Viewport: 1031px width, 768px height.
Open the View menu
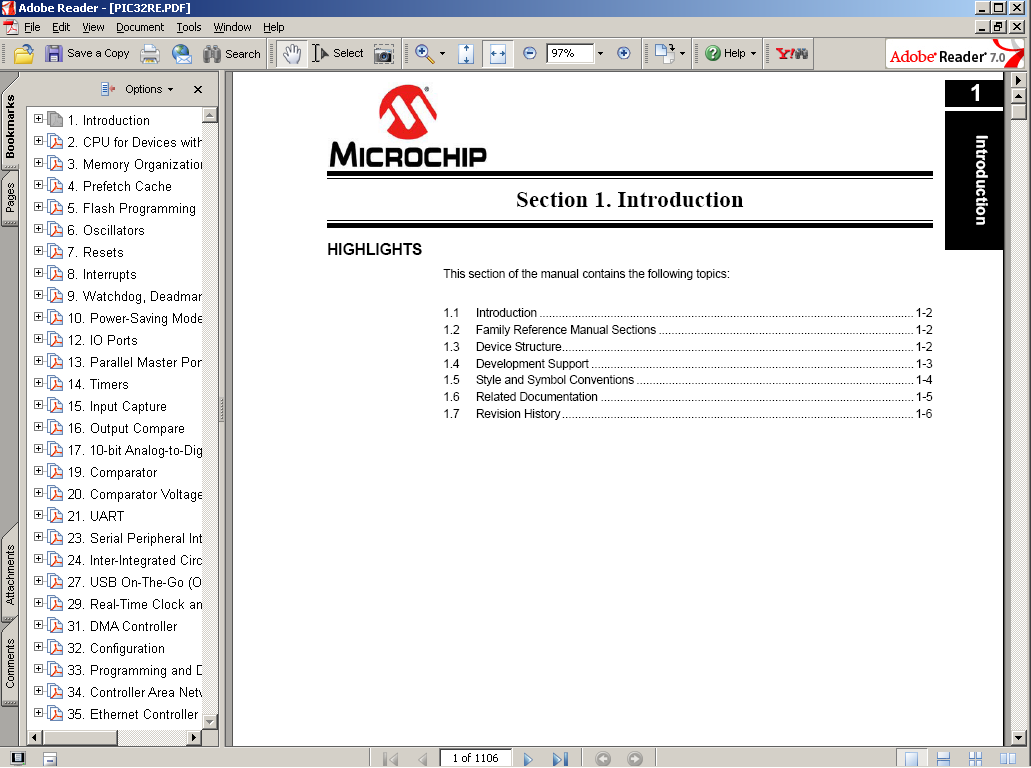[93, 27]
